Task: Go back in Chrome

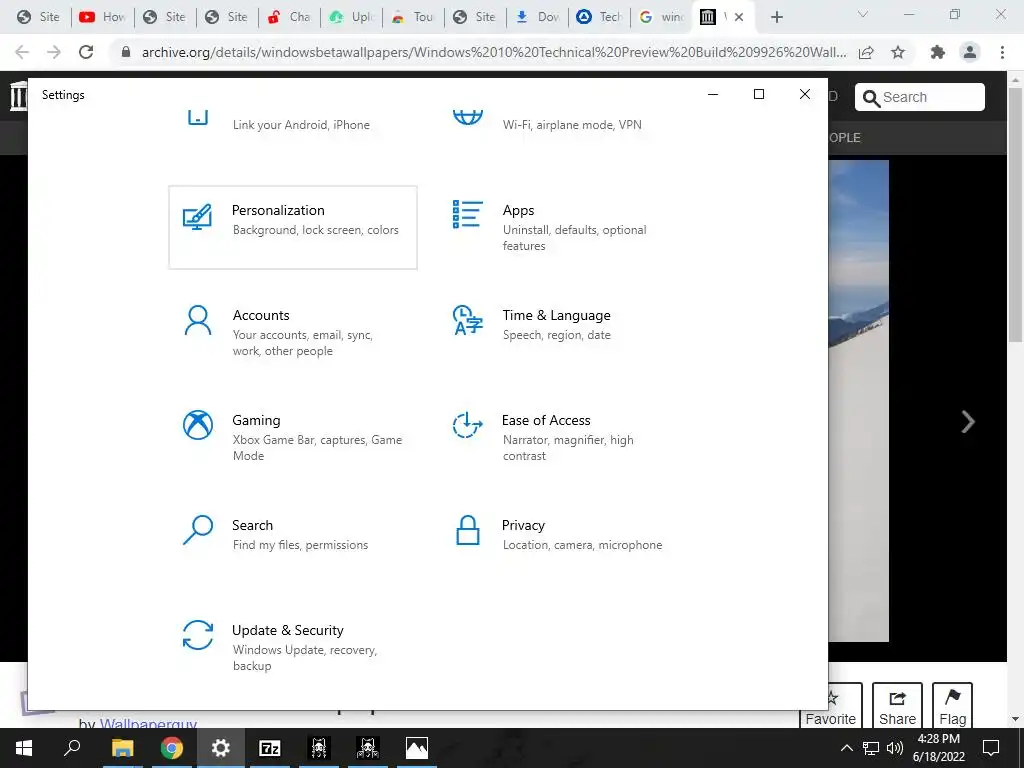Action: pyautogui.click(x=22, y=52)
